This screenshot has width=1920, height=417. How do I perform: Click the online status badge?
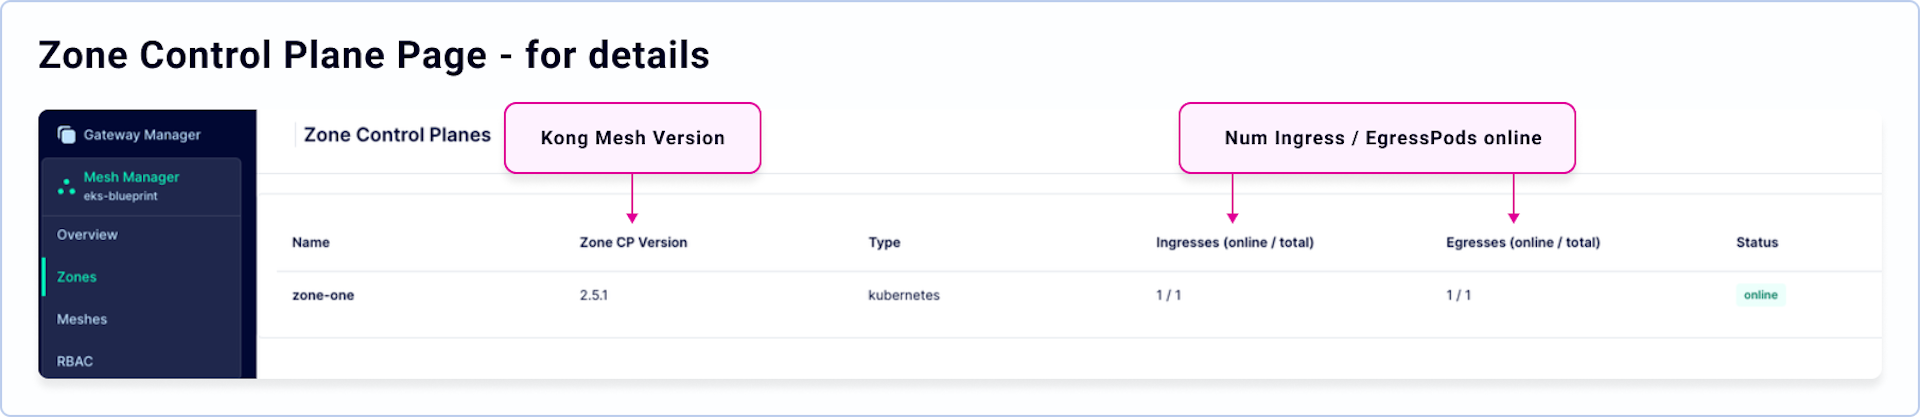pyautogui.click(x=1760, y=295)
